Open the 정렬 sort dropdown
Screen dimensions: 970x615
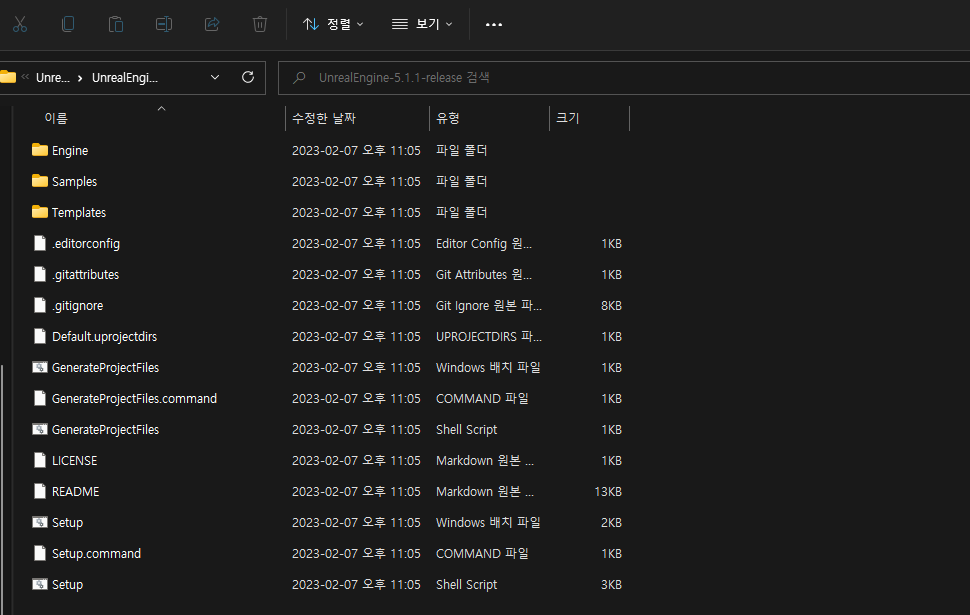tap(333, 24)
